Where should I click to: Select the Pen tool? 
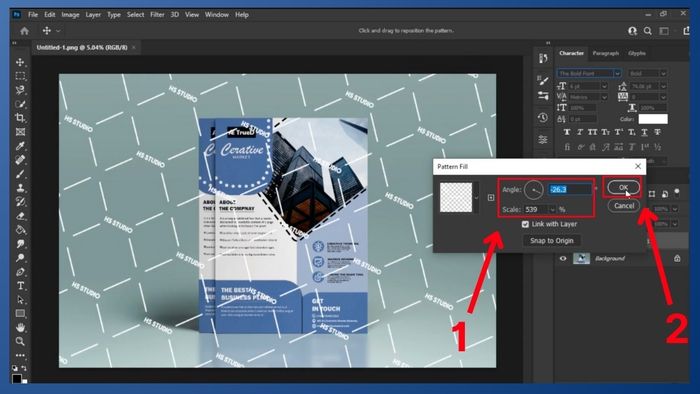pyautogui.click(x=20, y=272)
